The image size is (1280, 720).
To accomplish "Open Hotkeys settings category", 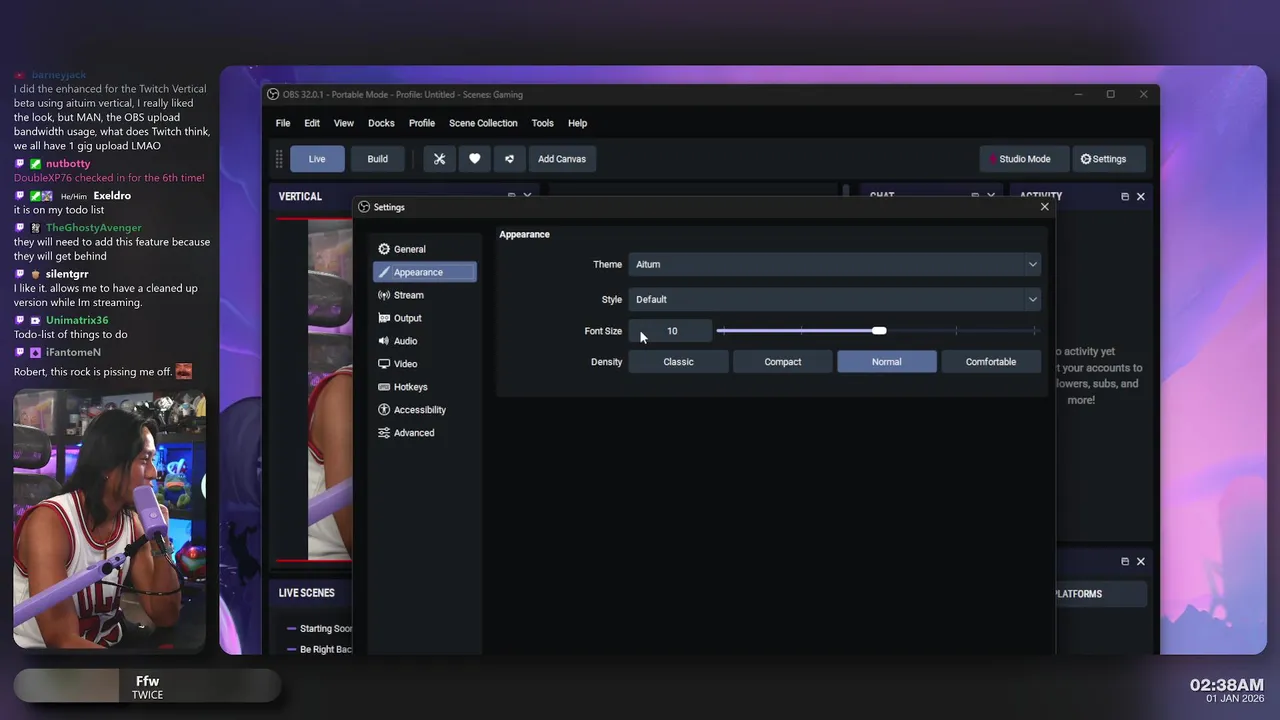I will point(424,387).
